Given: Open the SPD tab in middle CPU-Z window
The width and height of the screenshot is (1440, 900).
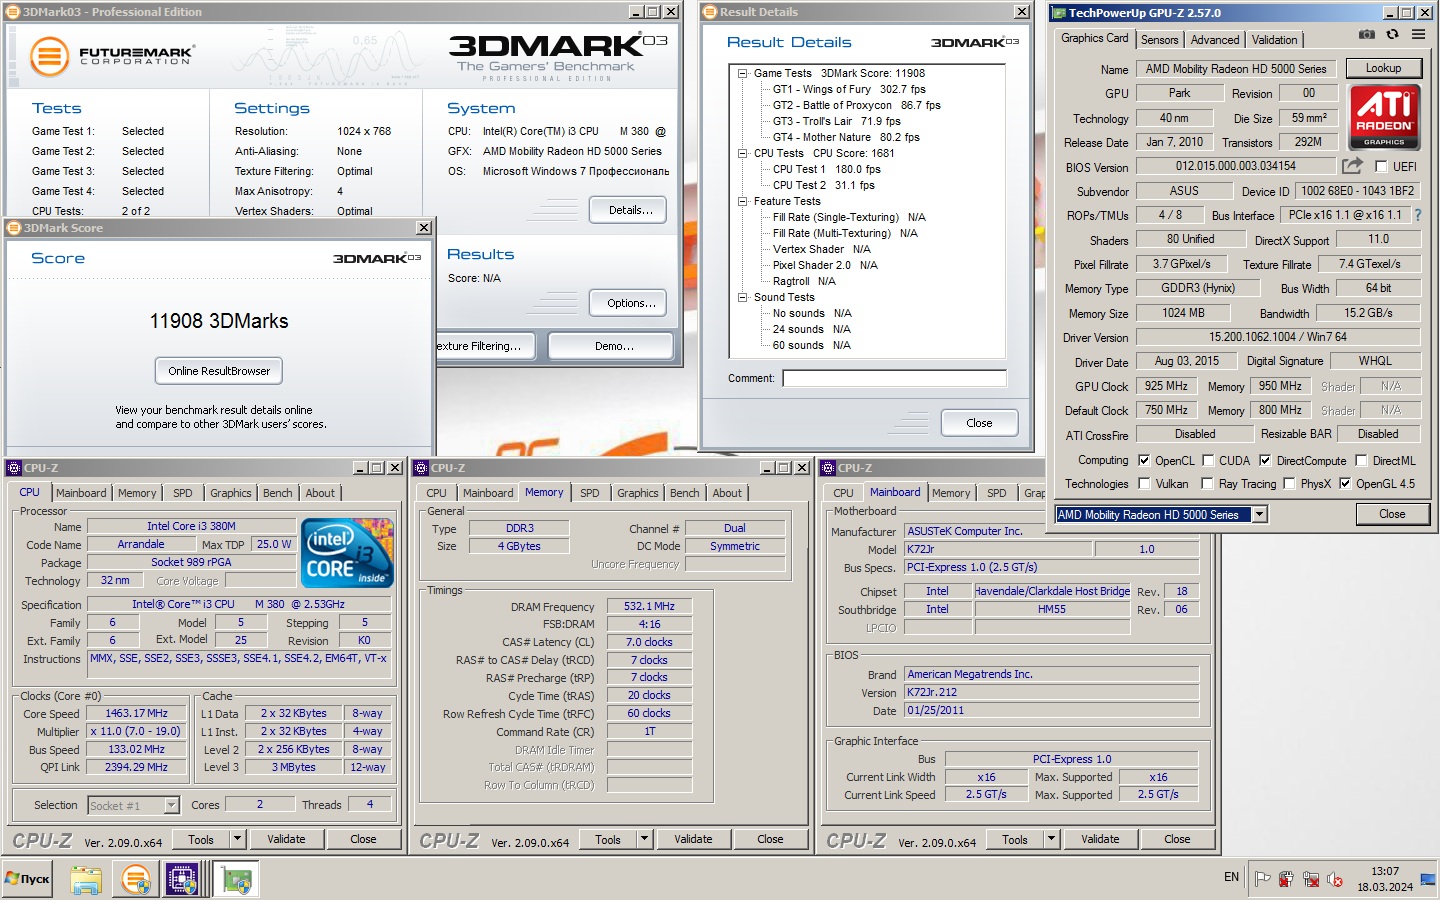Looking at the screenshot, I should 590,493.
